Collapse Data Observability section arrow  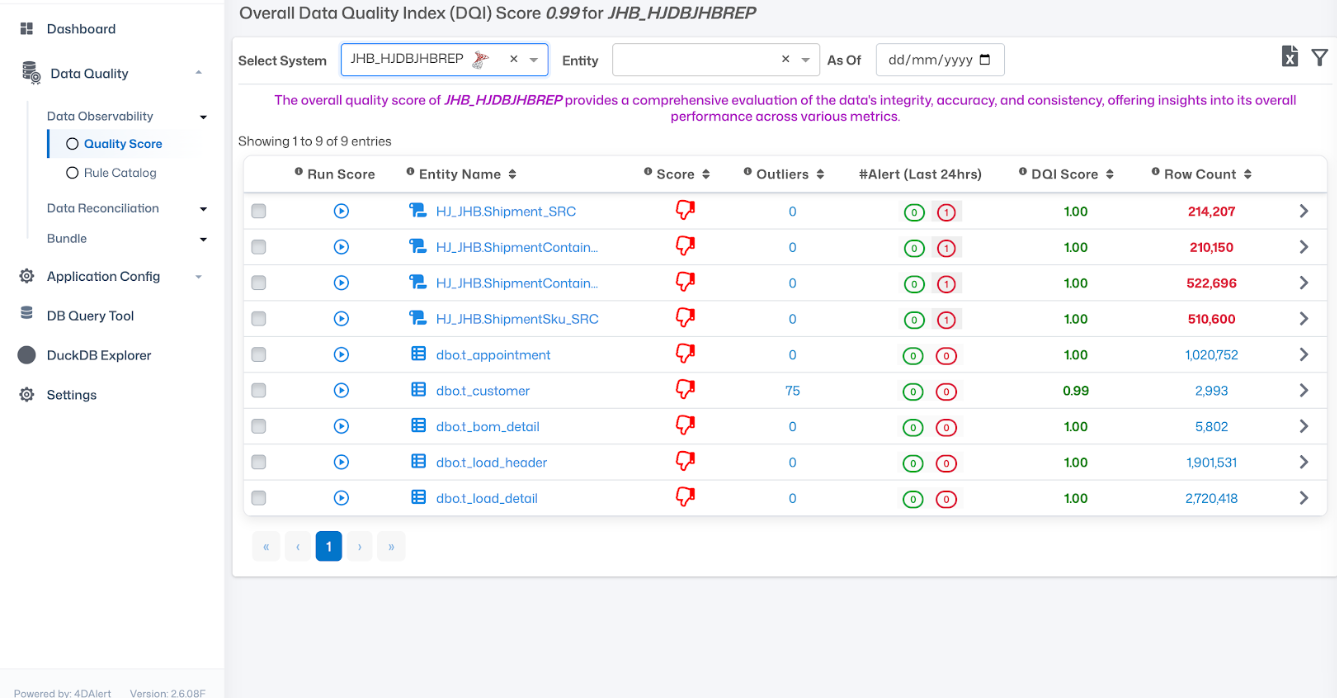tap(203, 117)
